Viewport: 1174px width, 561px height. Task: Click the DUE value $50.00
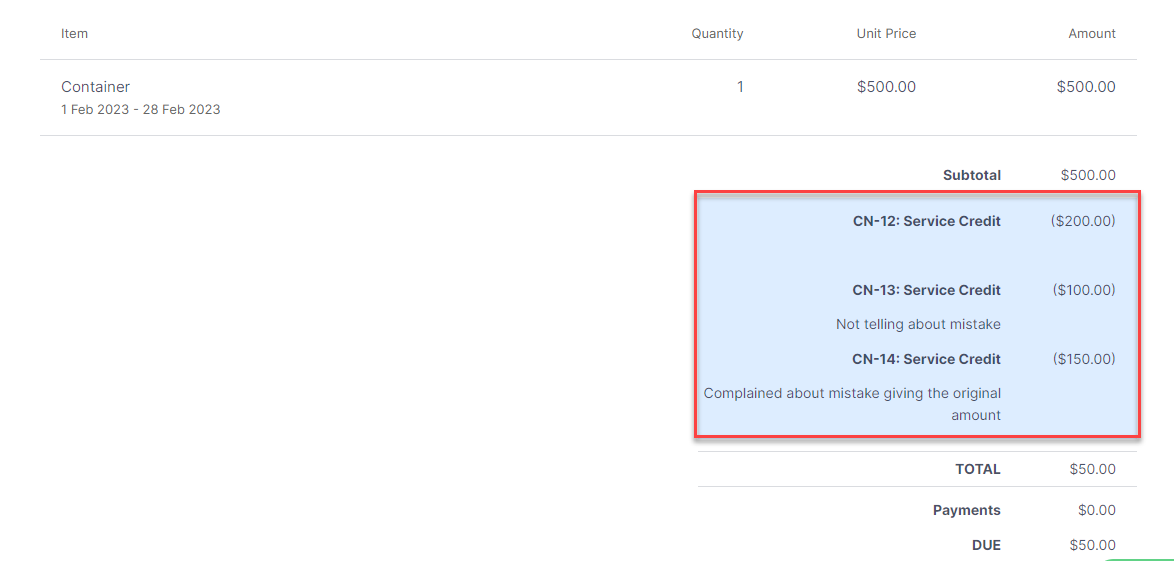(1092, 545)
